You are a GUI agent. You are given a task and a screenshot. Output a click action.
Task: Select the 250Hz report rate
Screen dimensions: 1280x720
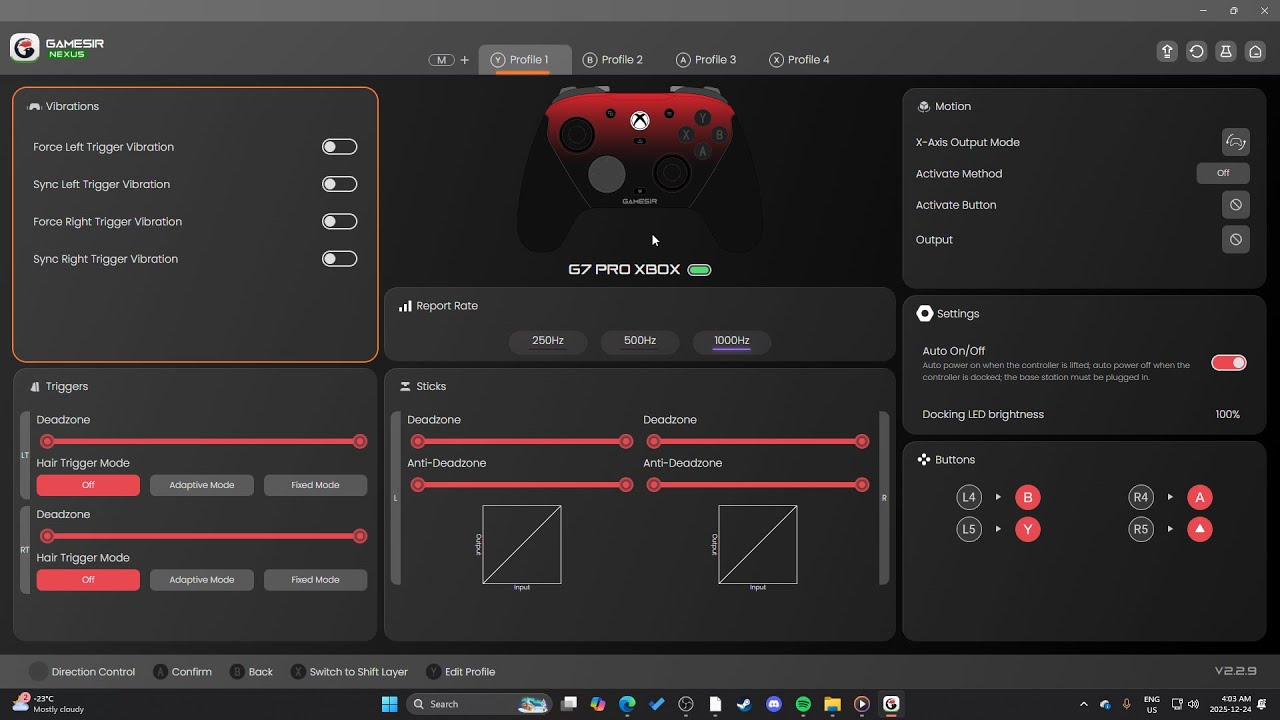pos(547,341)
